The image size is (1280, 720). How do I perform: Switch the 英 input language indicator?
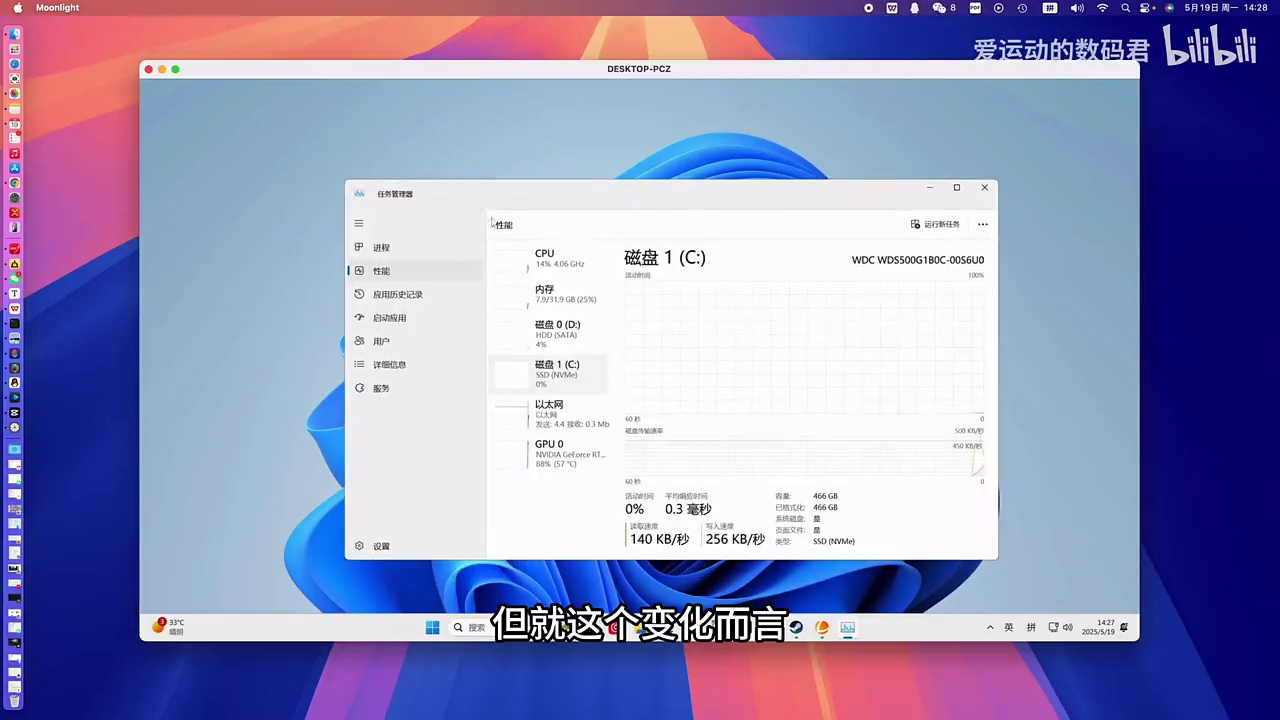tap(1009, 628)
